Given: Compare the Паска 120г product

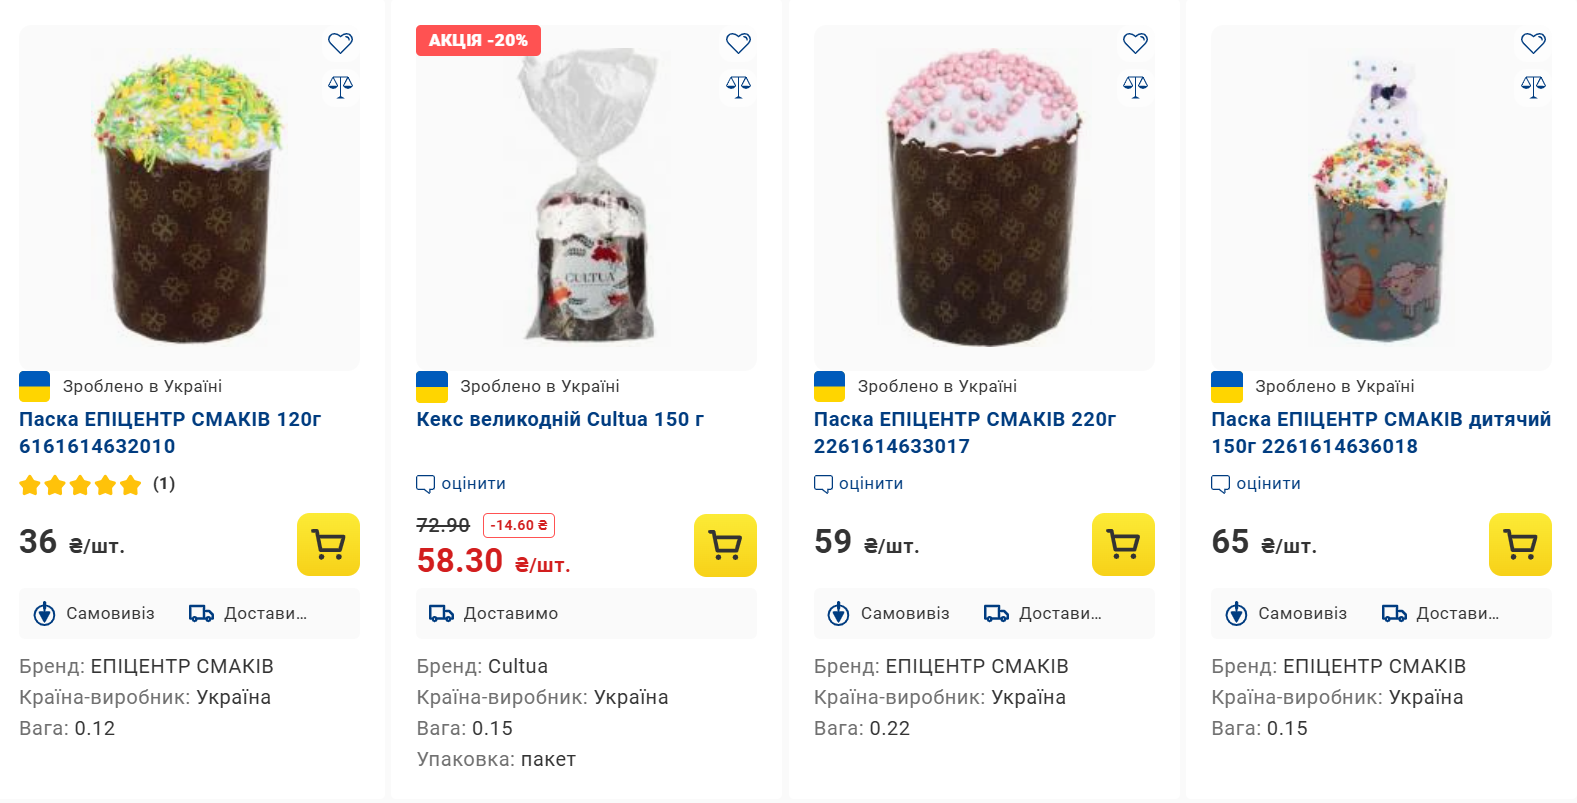Looking at the screenshot, I should coord(340,87).
